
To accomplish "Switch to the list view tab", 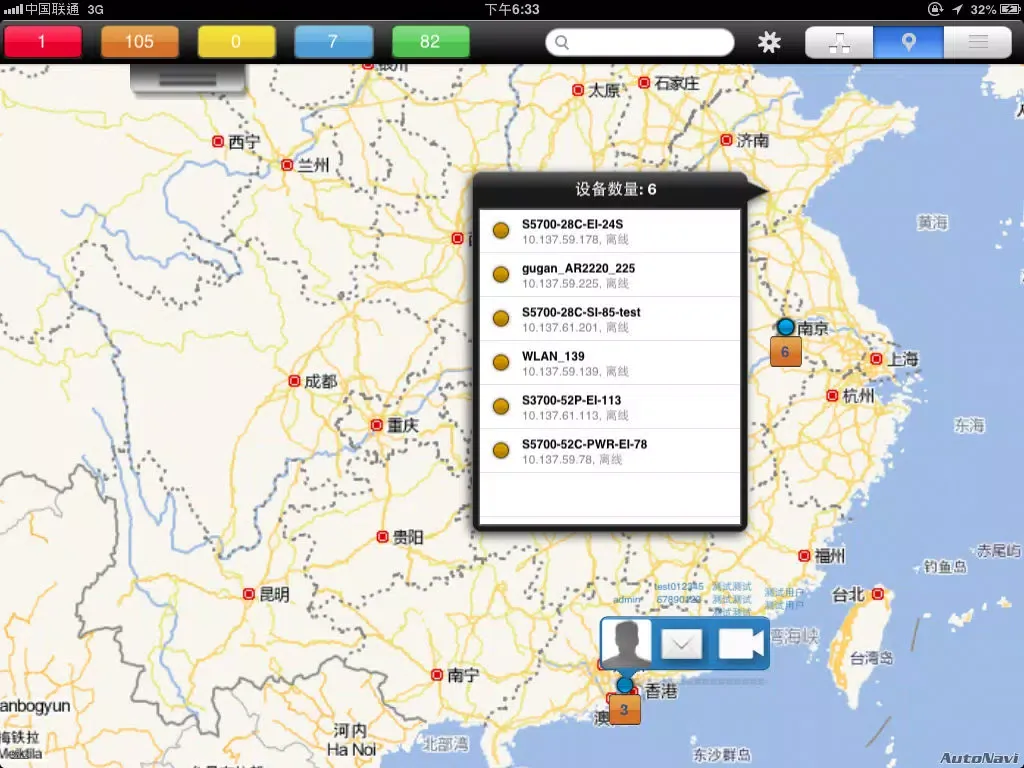I will point(977,42).
